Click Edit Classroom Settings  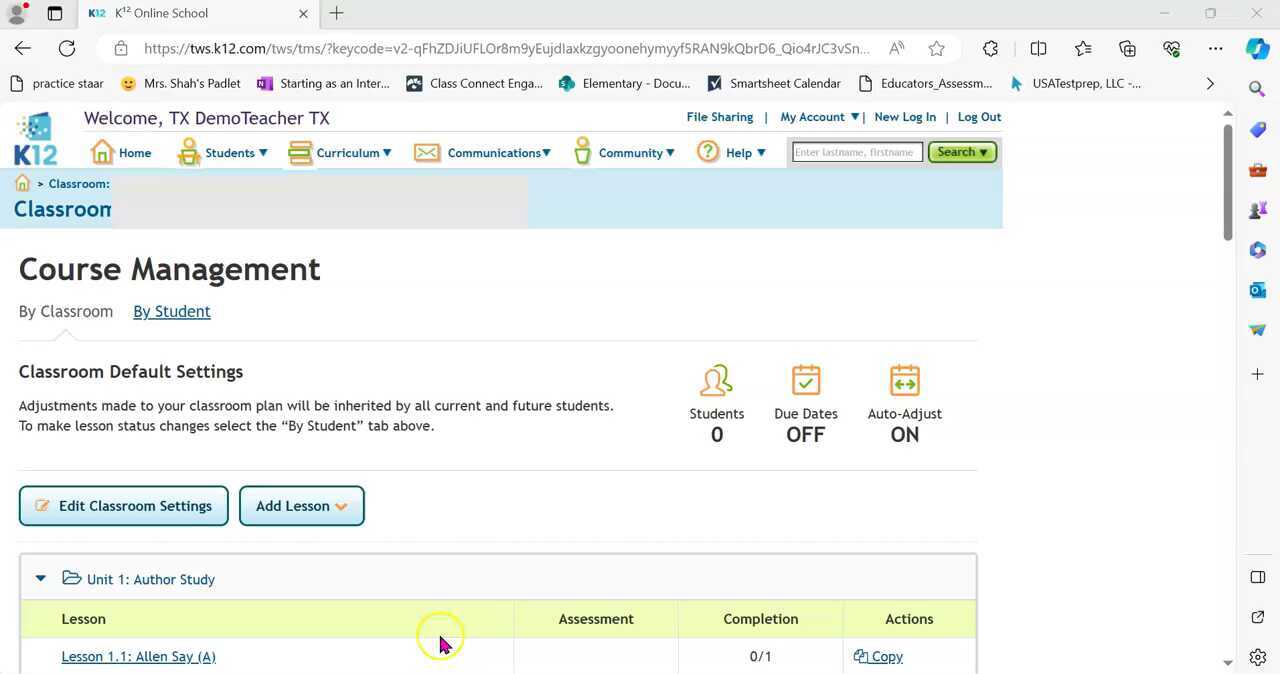point(123,505)
